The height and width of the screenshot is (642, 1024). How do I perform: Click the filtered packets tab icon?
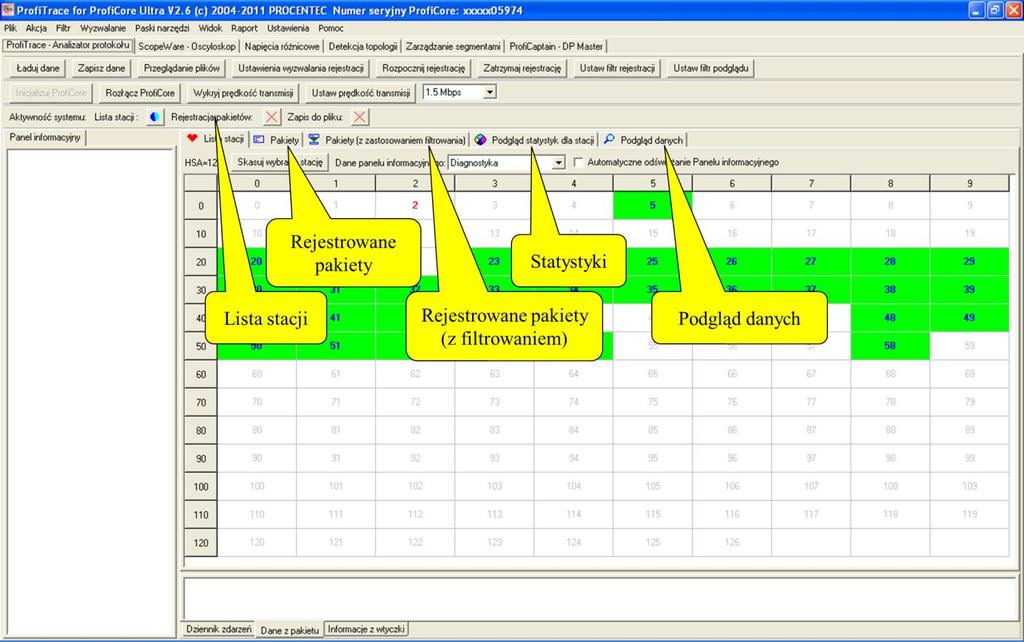314,139
